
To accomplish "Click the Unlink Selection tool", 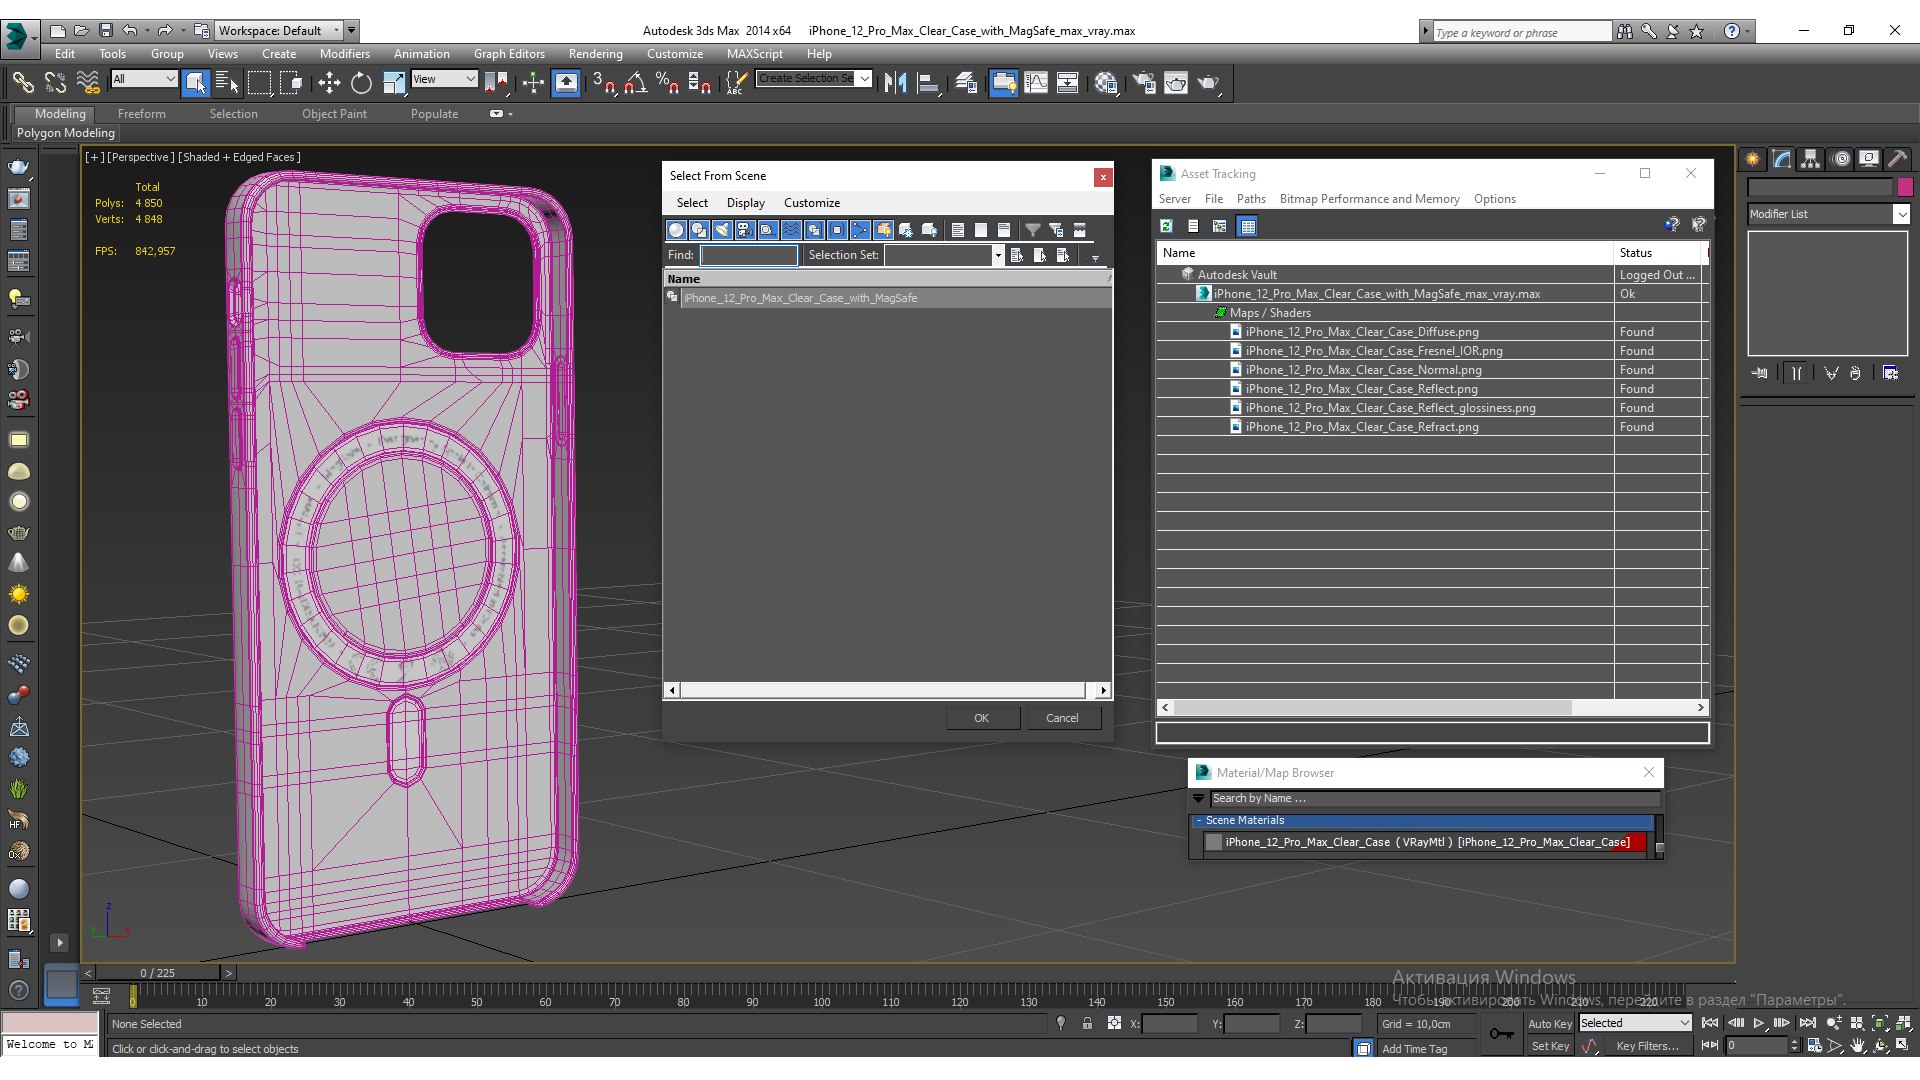I will point(55,83).
